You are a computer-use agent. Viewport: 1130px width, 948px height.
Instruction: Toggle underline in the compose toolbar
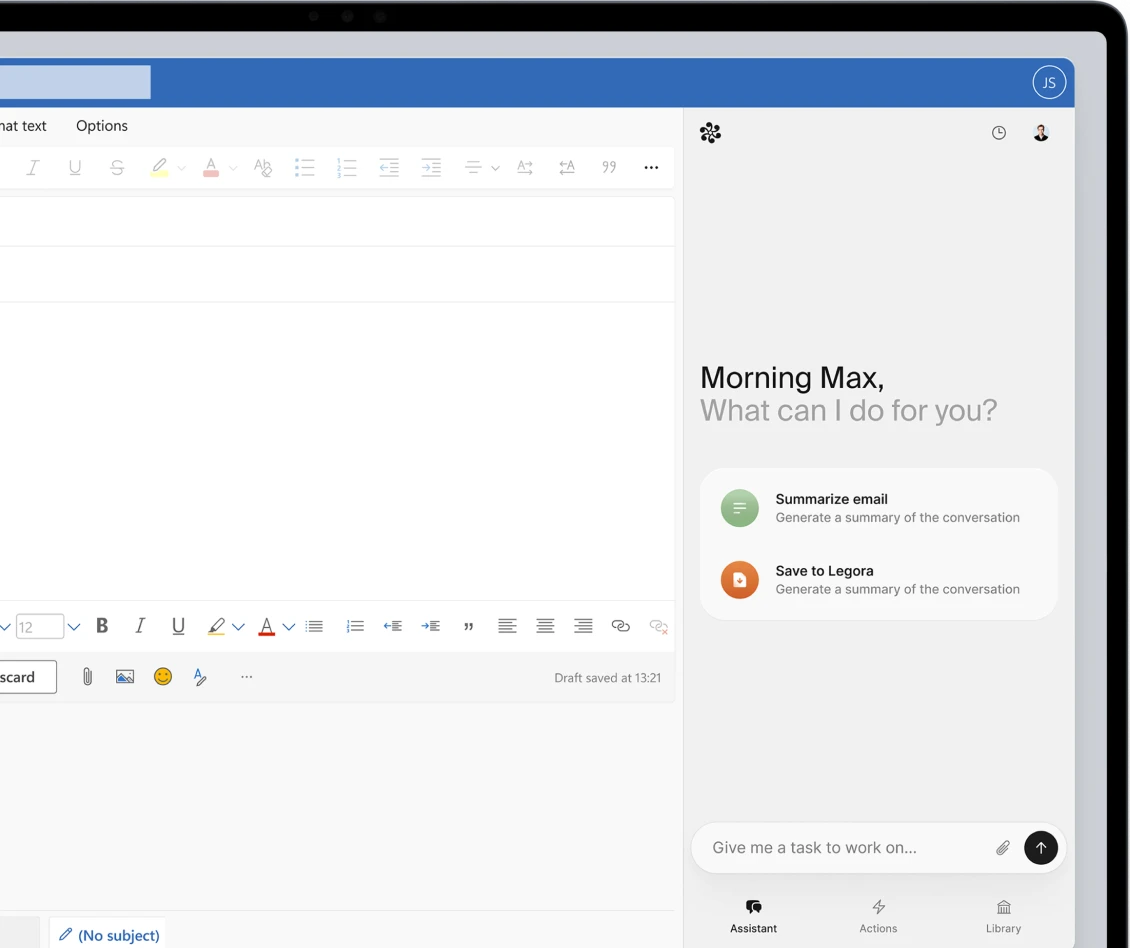(178, 626)
